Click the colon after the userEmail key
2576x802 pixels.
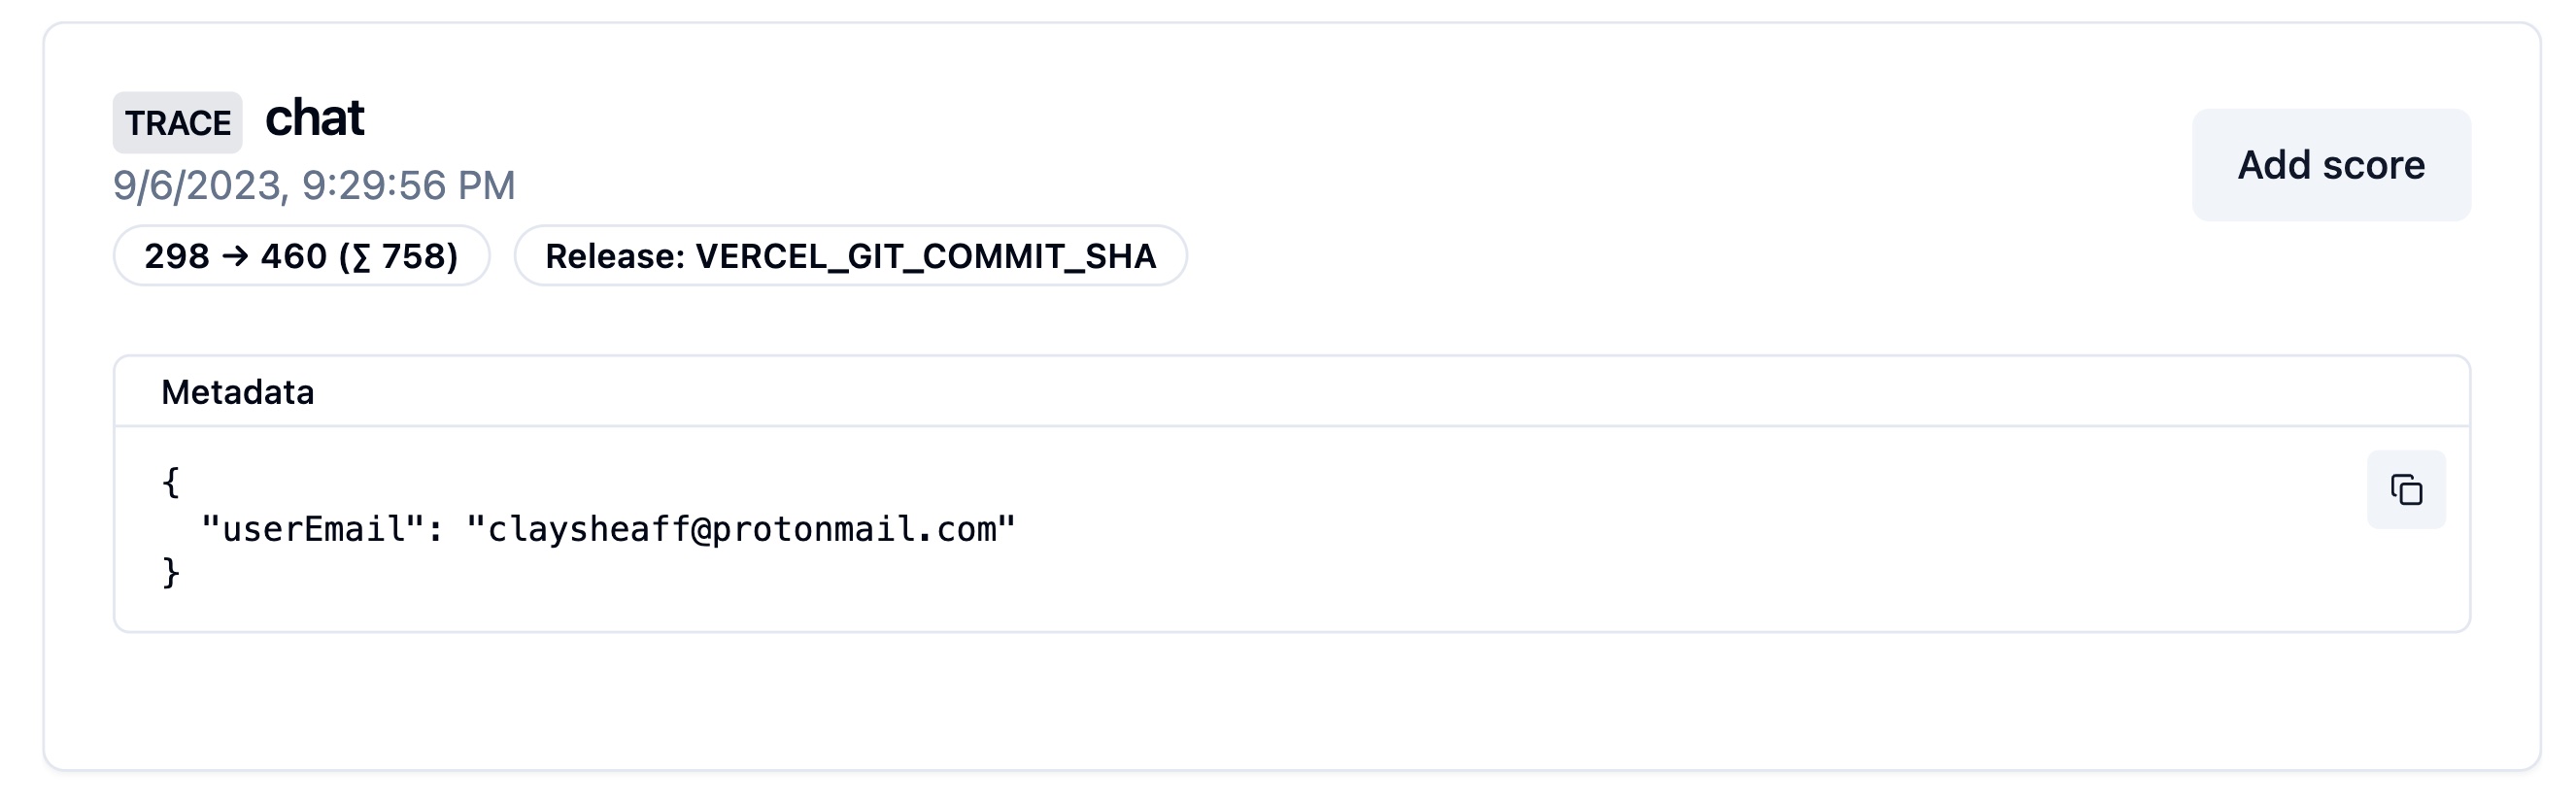click(x=435, y=529)
